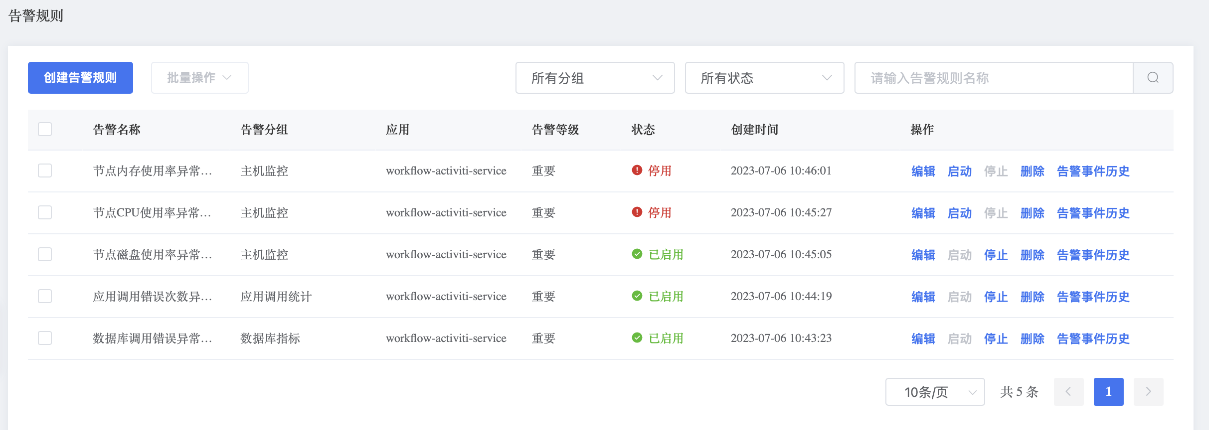Focus the alert rule name search field

tap(993, 78)
